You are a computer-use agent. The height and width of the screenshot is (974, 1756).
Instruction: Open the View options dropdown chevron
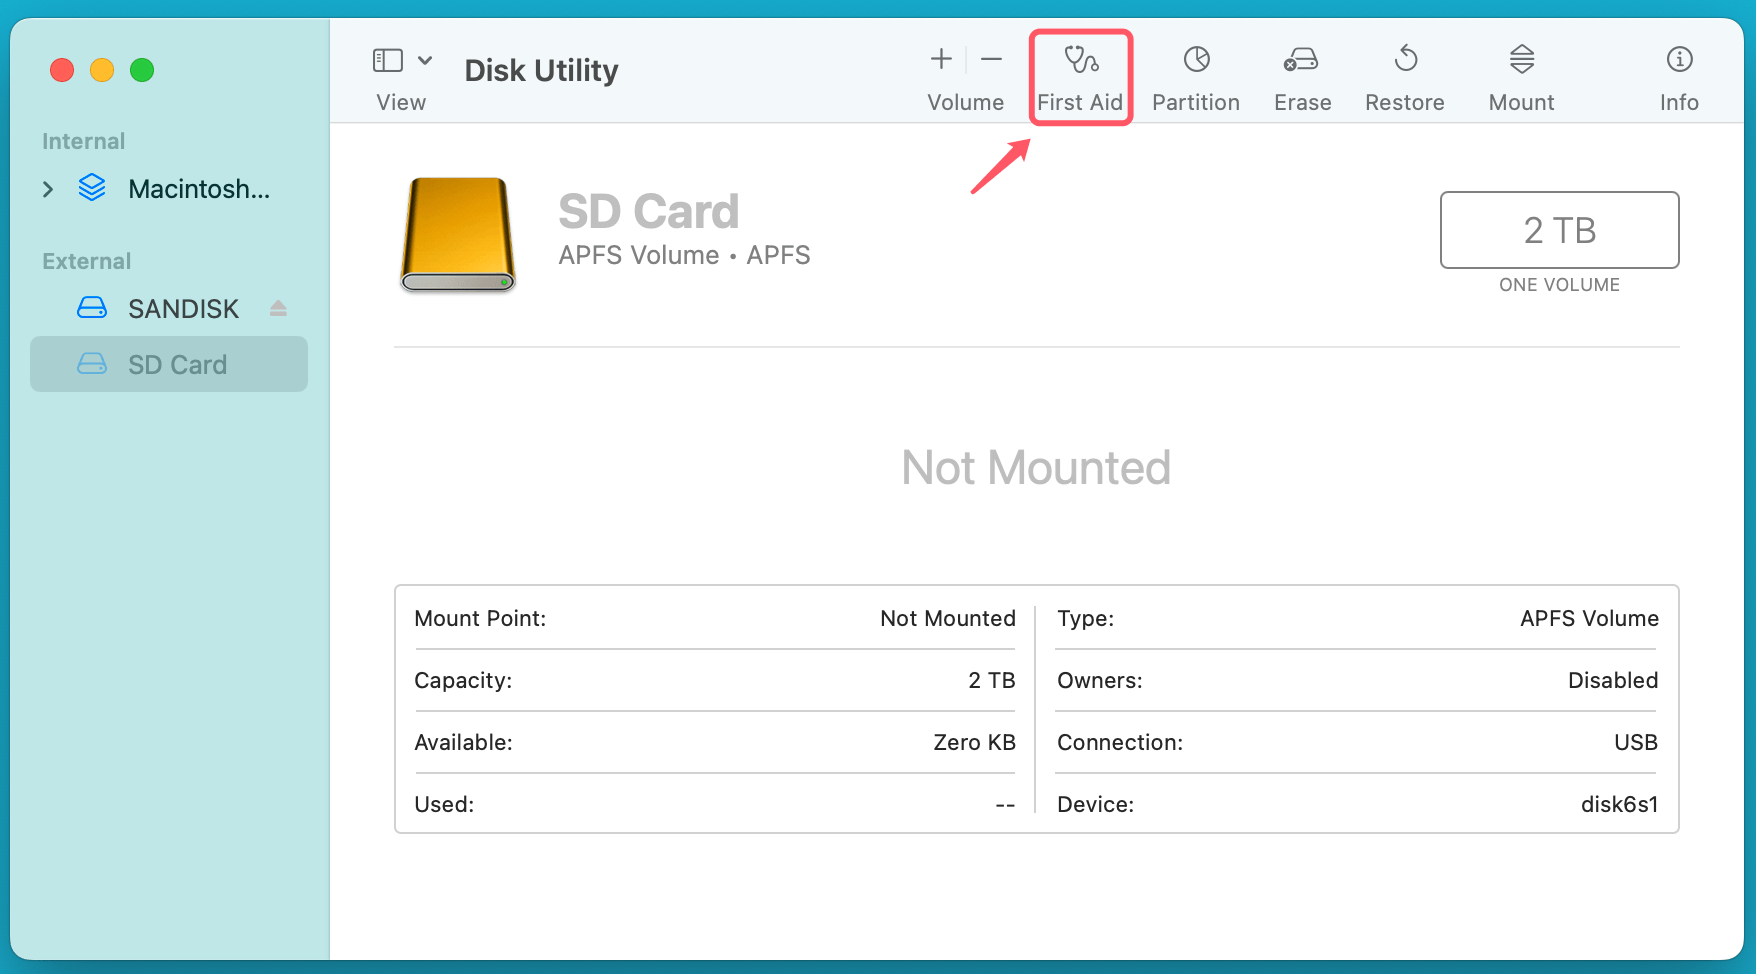pos(424,59)
